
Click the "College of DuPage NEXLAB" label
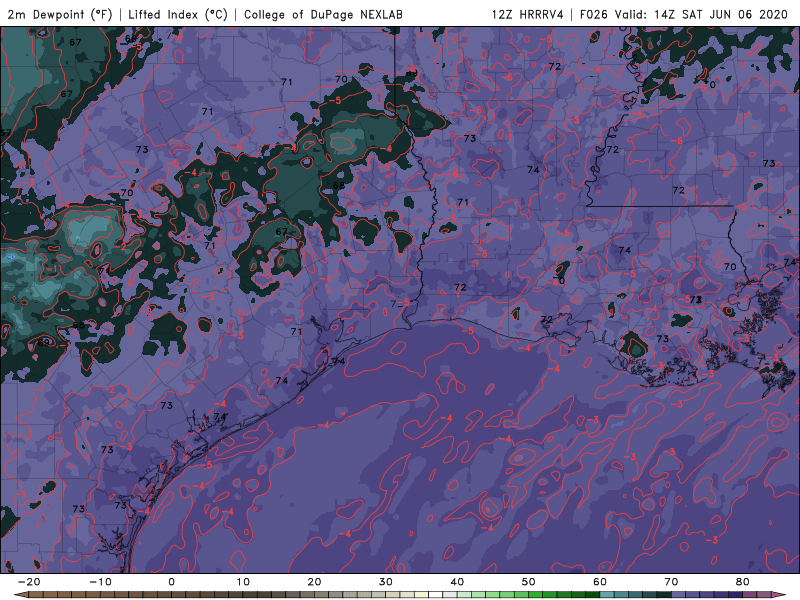323,14
